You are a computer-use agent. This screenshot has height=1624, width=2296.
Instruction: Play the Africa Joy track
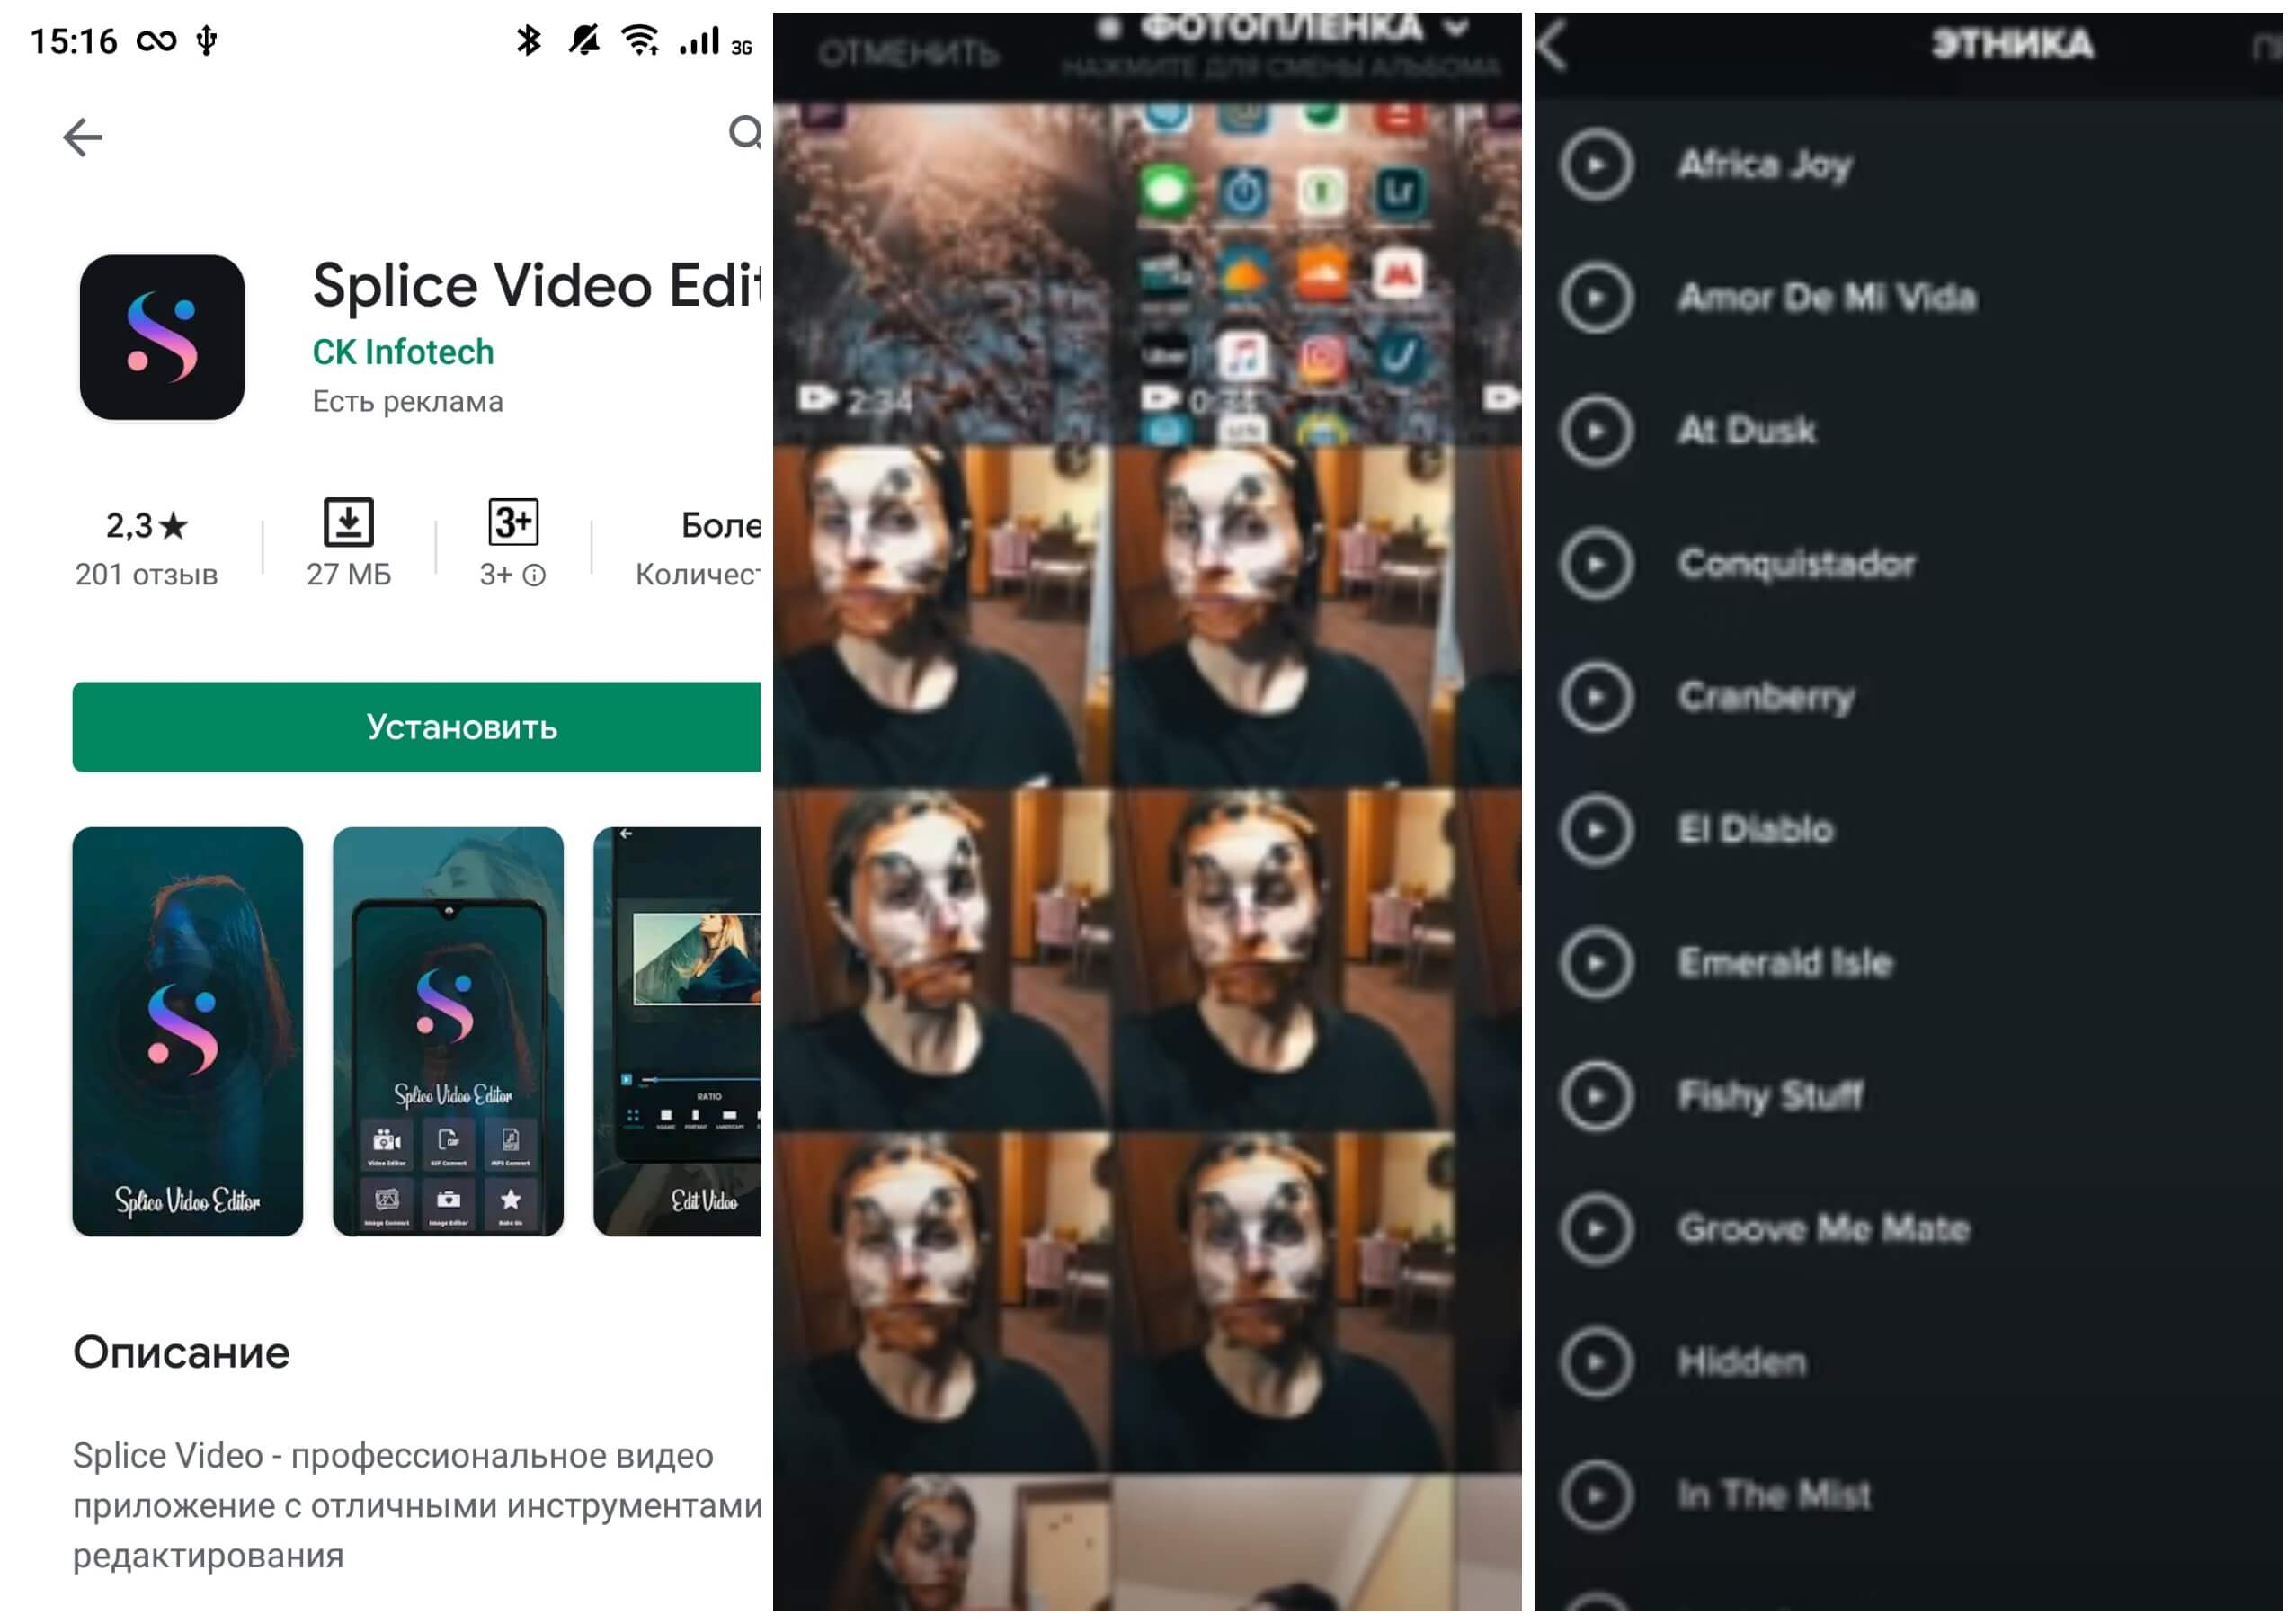point(1597,164)
